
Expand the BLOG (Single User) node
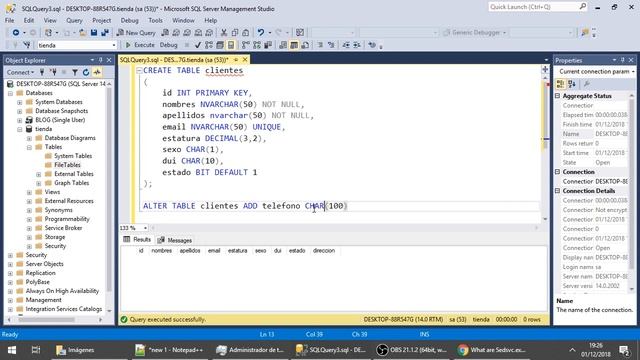20,120
